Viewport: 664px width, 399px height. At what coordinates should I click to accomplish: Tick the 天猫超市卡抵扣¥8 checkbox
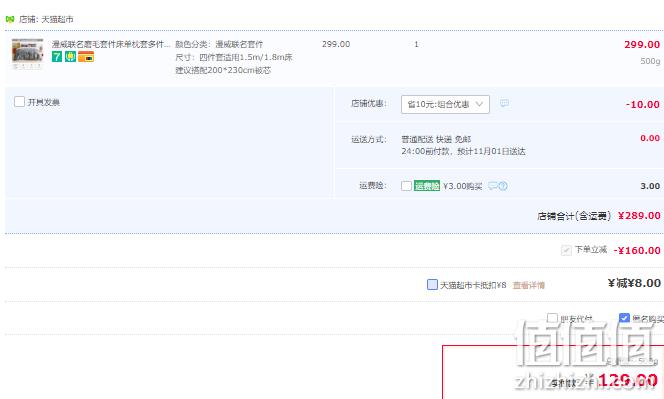tap(432, 284)
